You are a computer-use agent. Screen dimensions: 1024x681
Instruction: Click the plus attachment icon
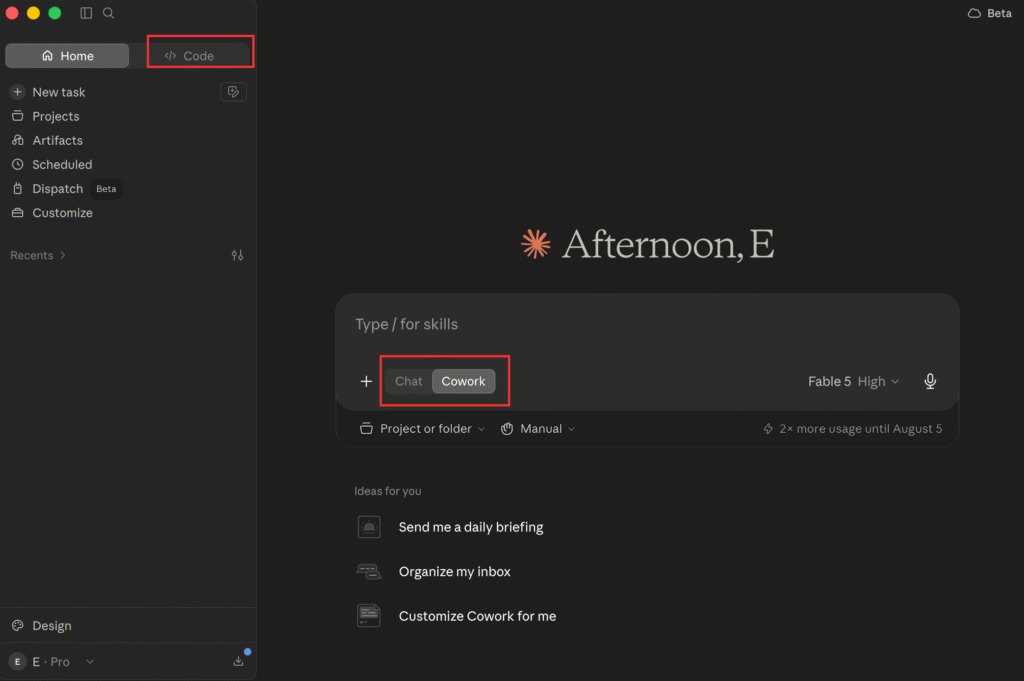(x=366, y=381)
